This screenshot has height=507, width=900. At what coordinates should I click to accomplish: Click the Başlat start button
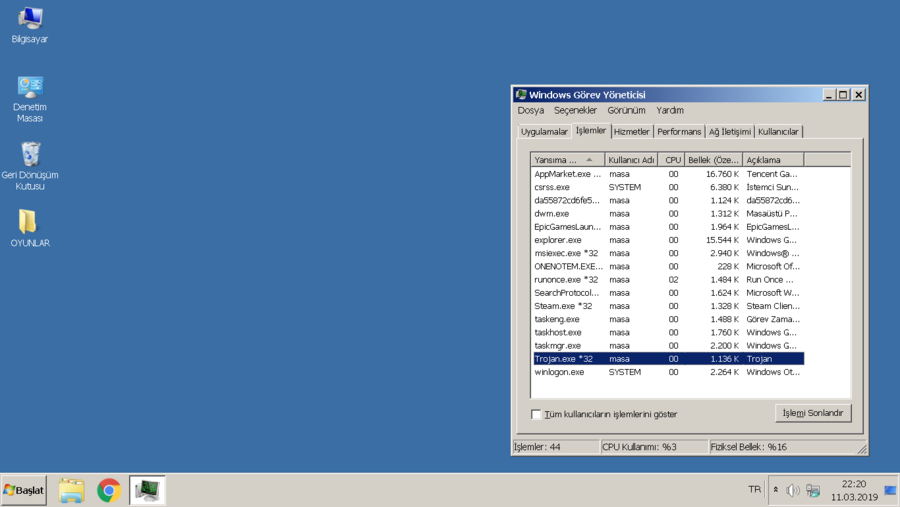coord(24,490)
